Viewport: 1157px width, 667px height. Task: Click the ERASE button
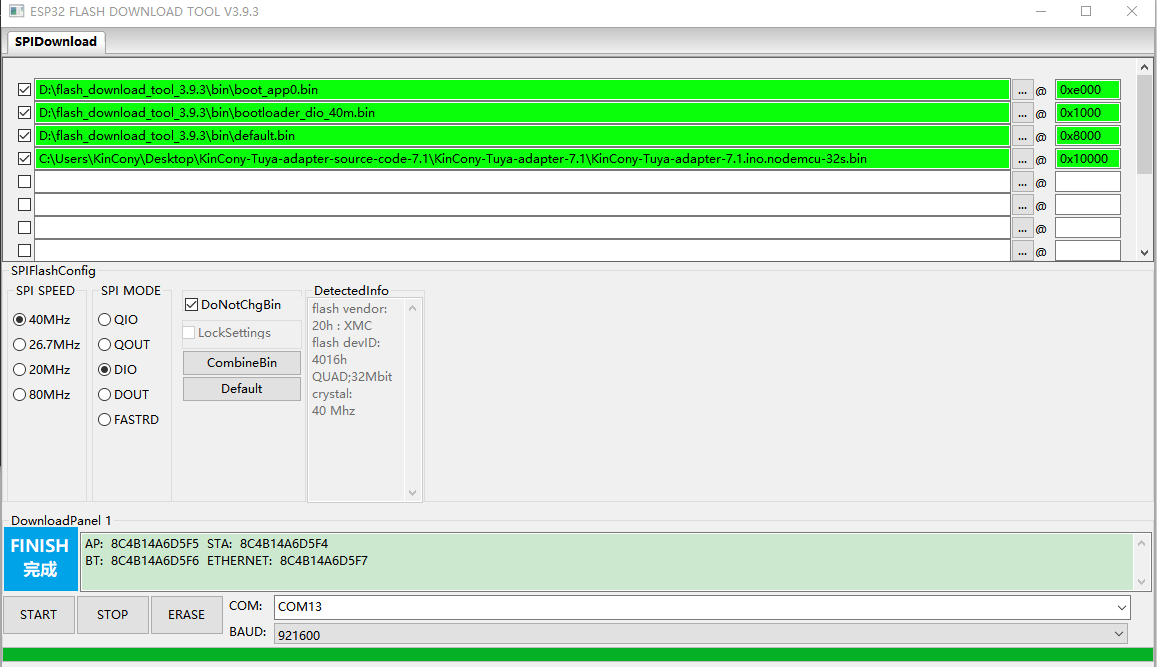(x=186, y=615)
